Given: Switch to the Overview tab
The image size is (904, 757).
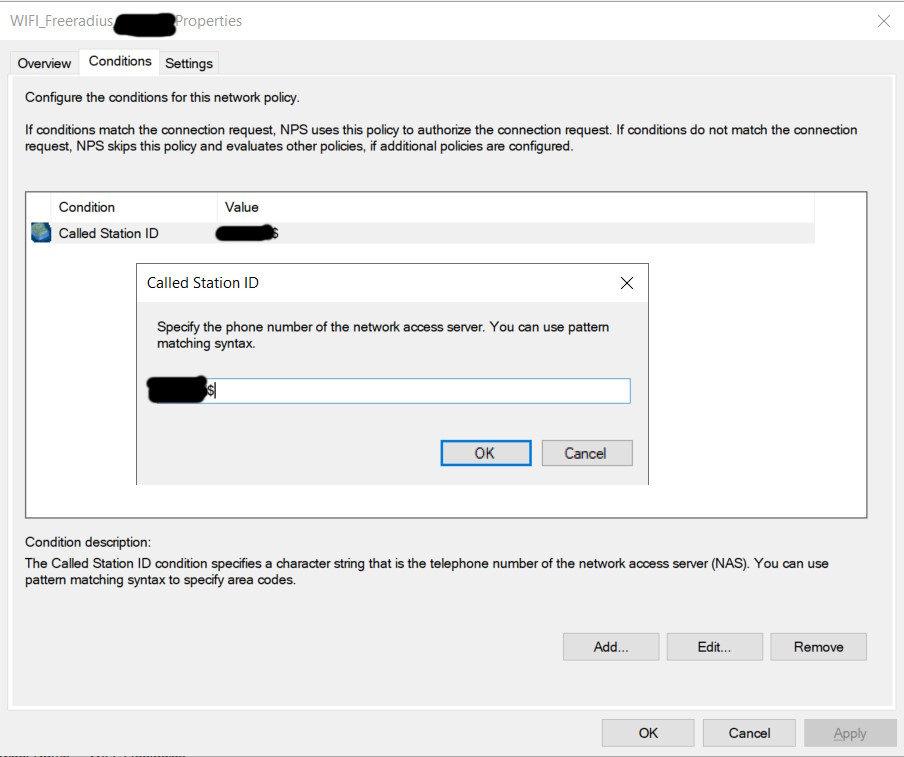Looking at the screenshot, I should point(44,63).
